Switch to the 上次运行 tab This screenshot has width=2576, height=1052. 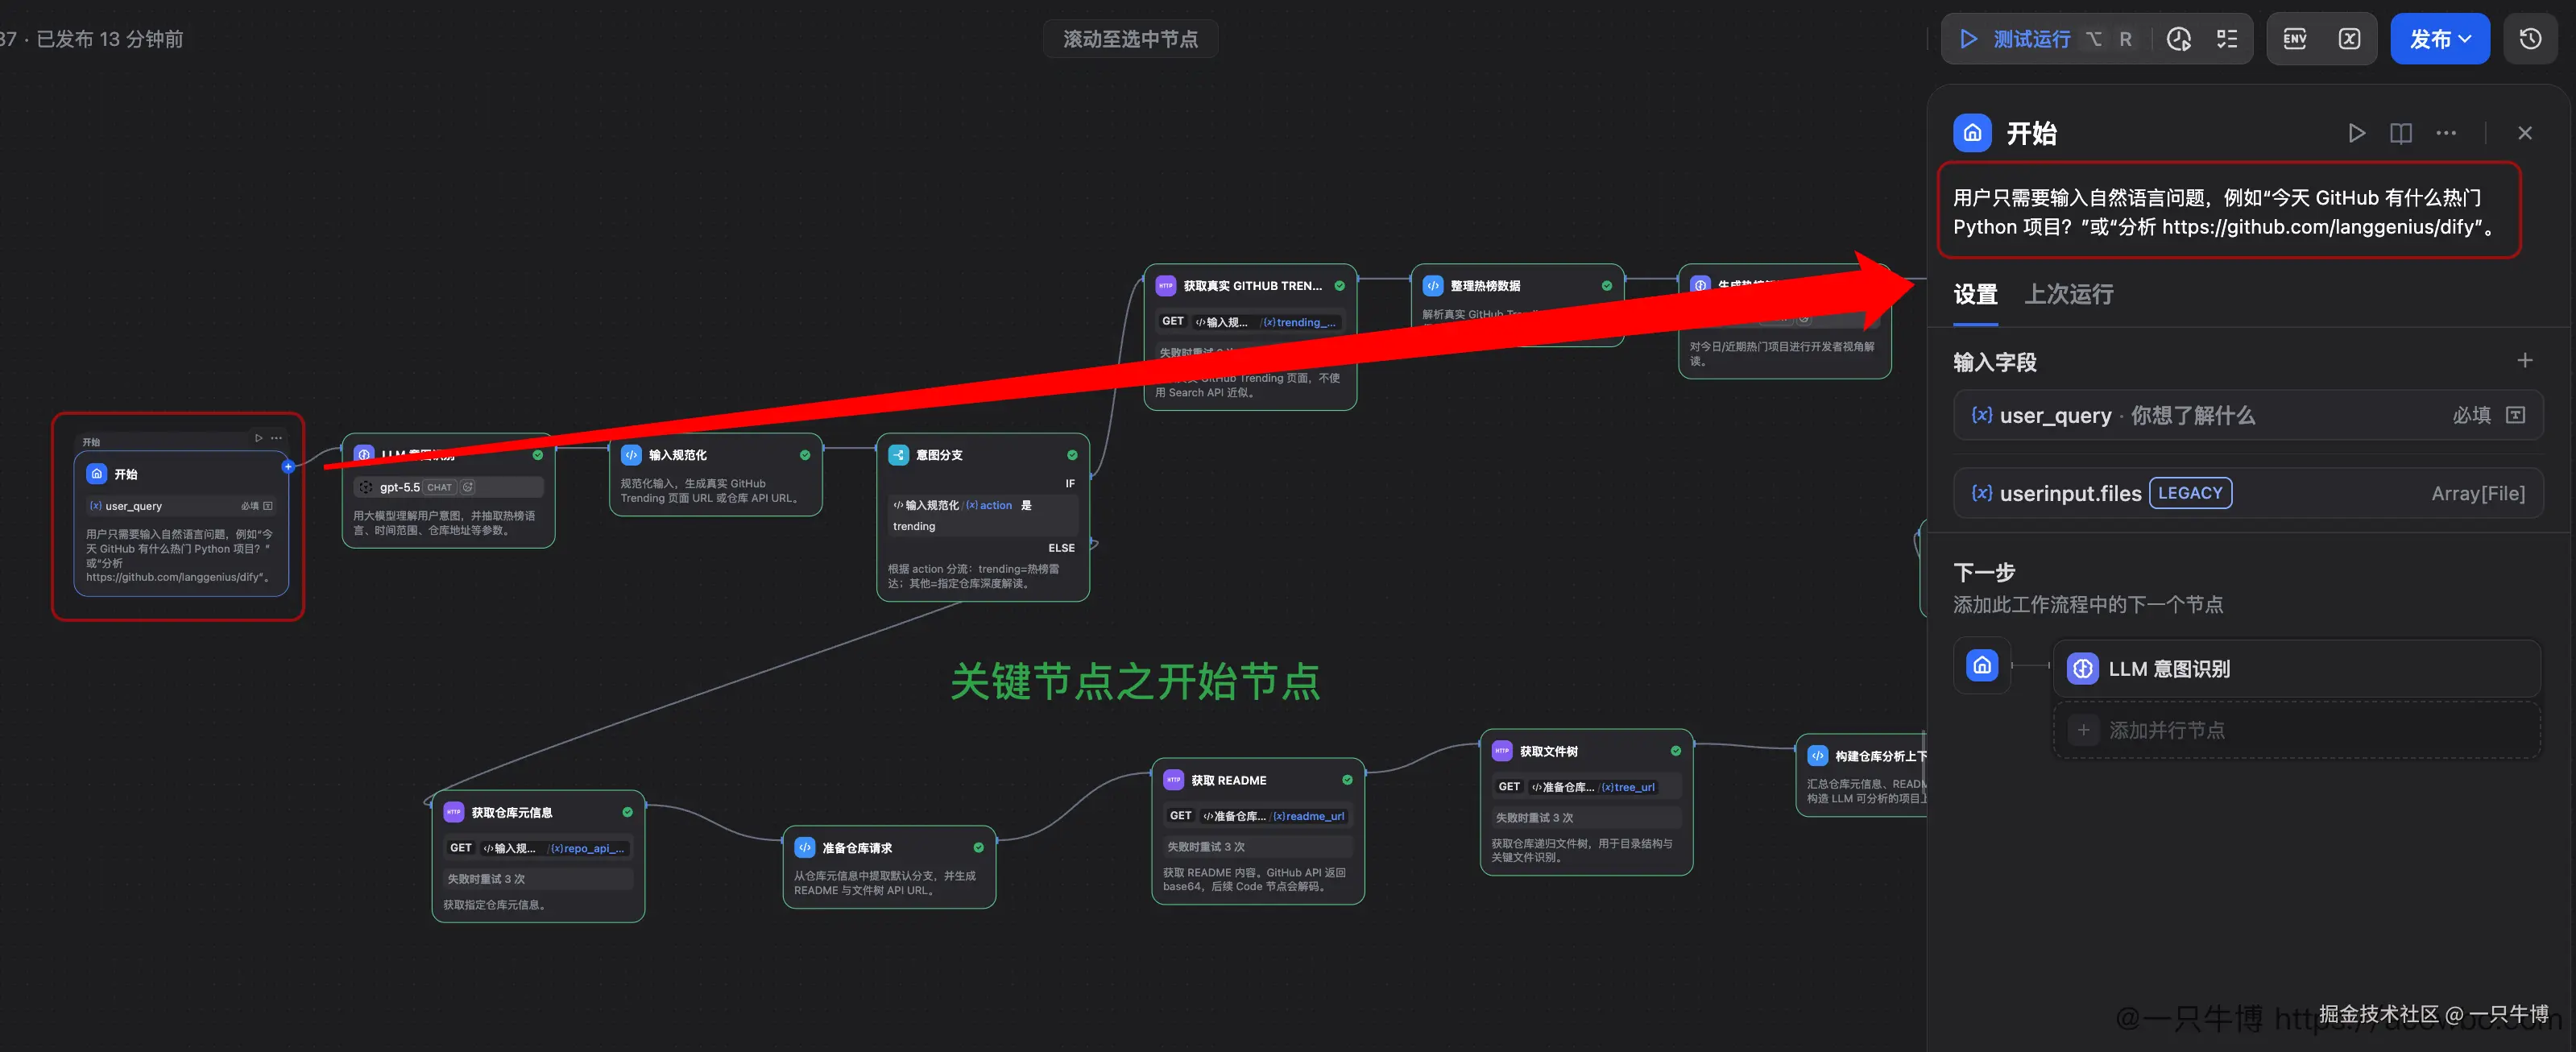(2068, 294)
